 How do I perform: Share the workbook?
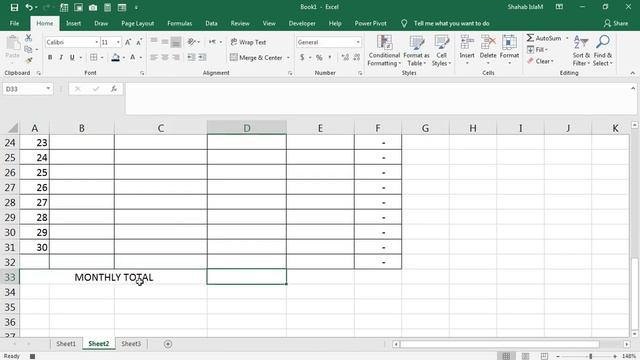616,23
